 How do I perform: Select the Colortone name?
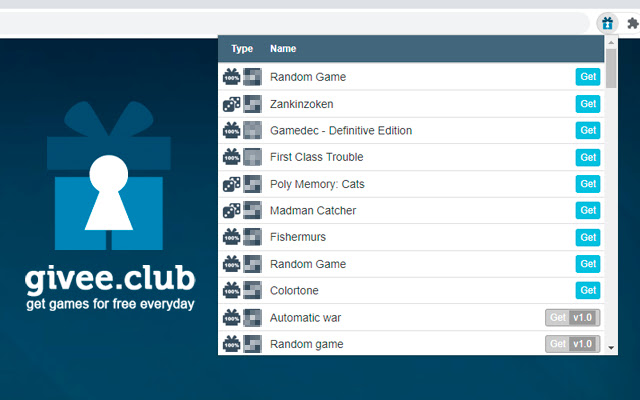pos(294,291)
